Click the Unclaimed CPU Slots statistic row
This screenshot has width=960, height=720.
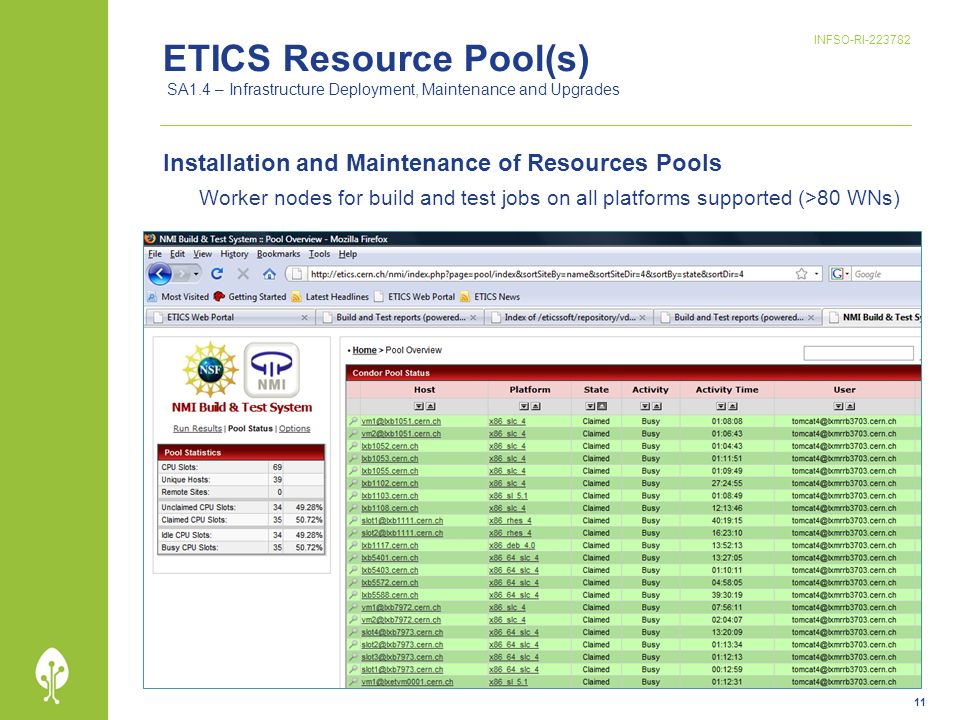[241, 507]
